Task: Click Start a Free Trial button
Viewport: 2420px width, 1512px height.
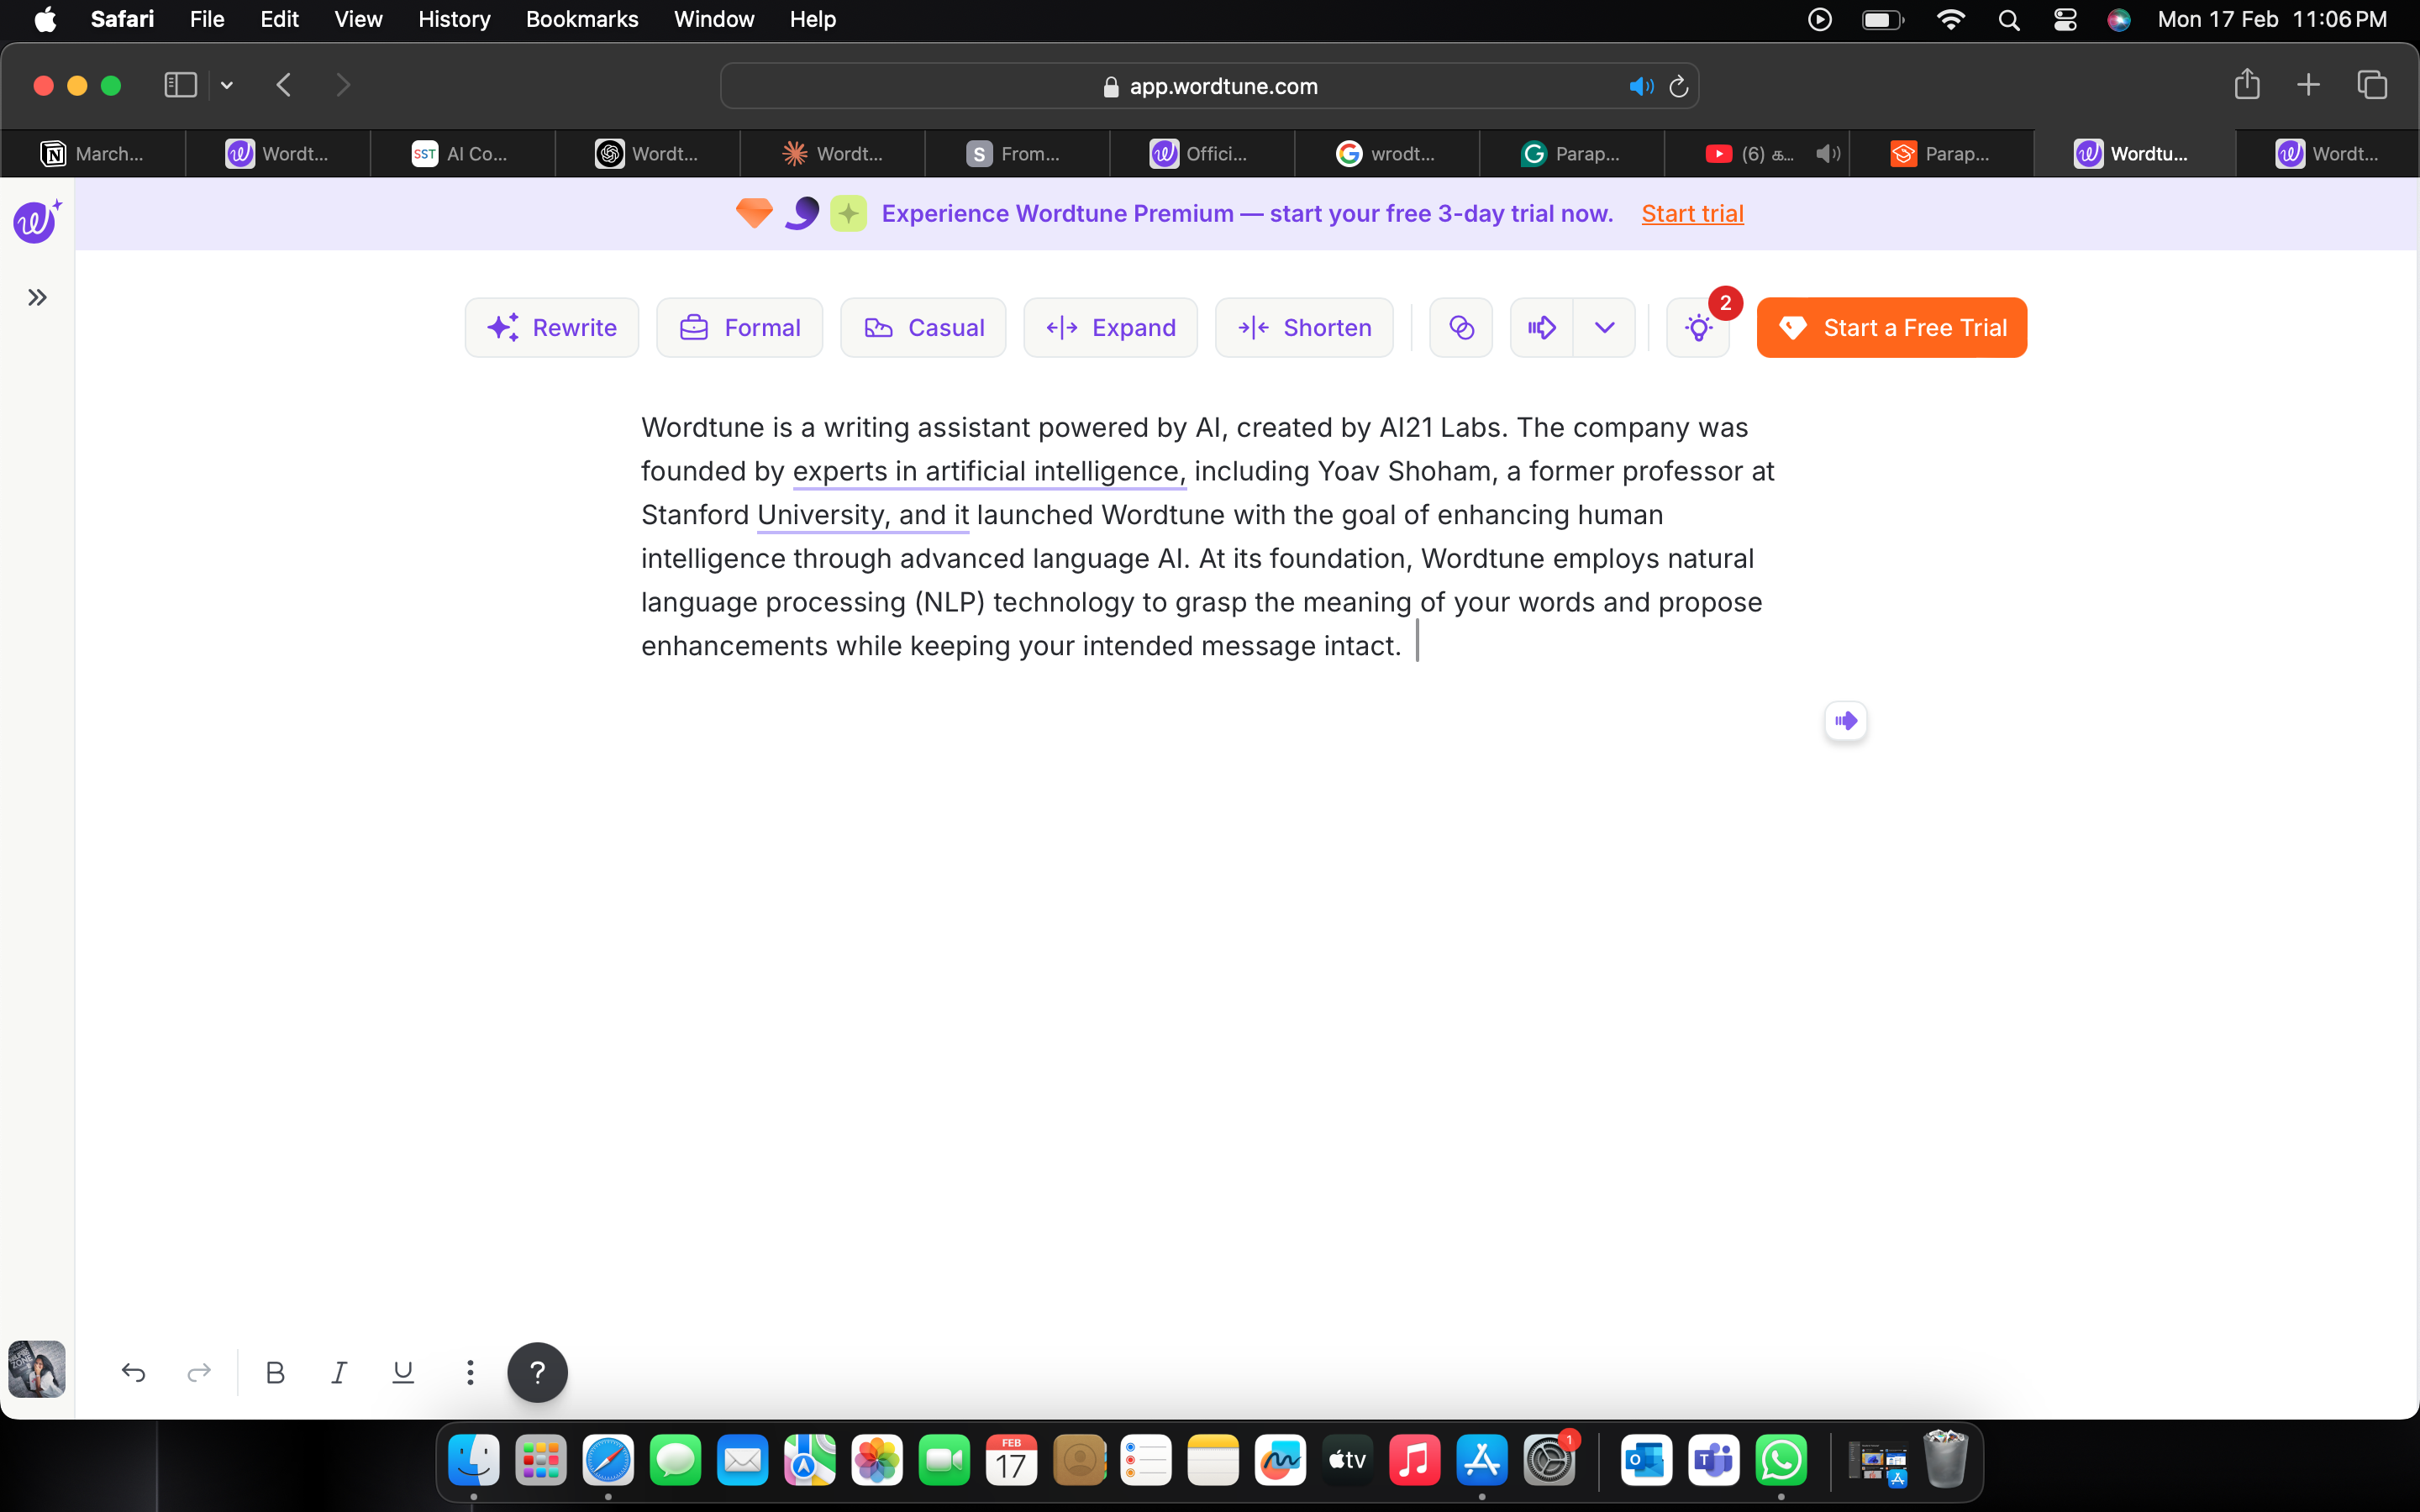Action: pos(1892,327)
